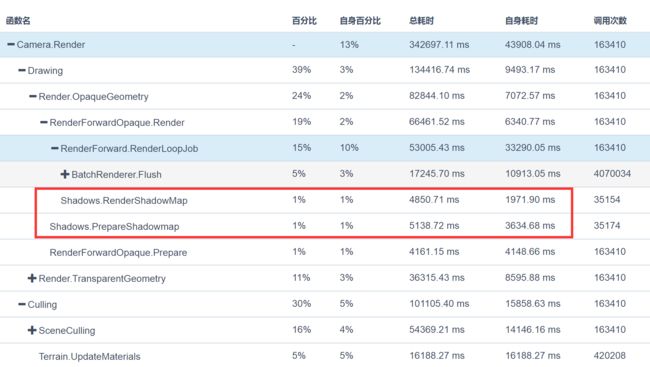Collapse RenderForwardOpaque.Render node
The width and height of the screenshot is (650, 367).
pos(44,122)
